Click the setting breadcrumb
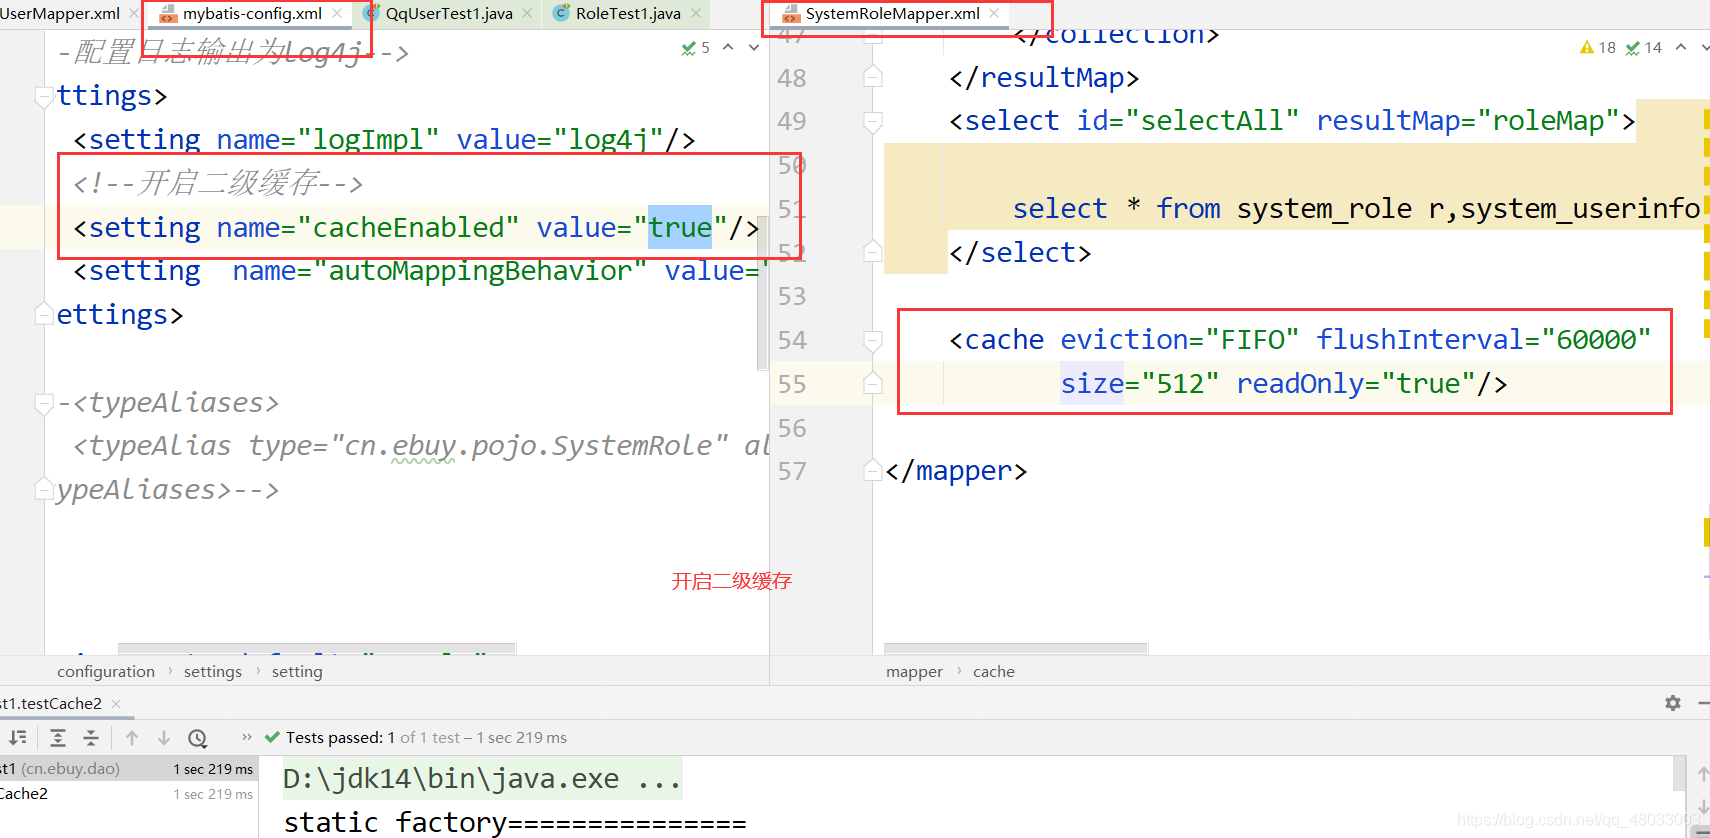The image size is (1710, 838). point(297,671)
